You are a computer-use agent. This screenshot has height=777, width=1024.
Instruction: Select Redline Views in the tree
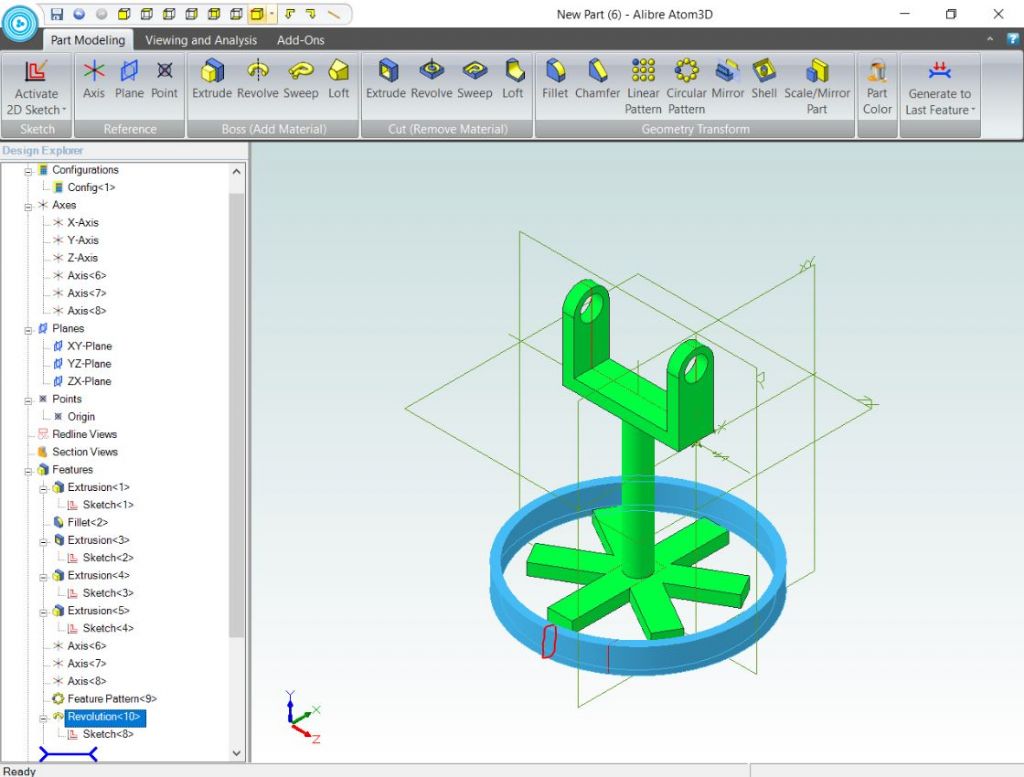tap(84, 434)
